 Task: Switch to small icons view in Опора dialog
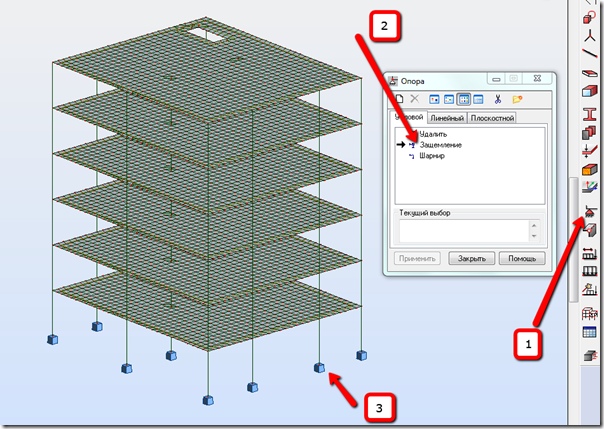click(449, 99)
